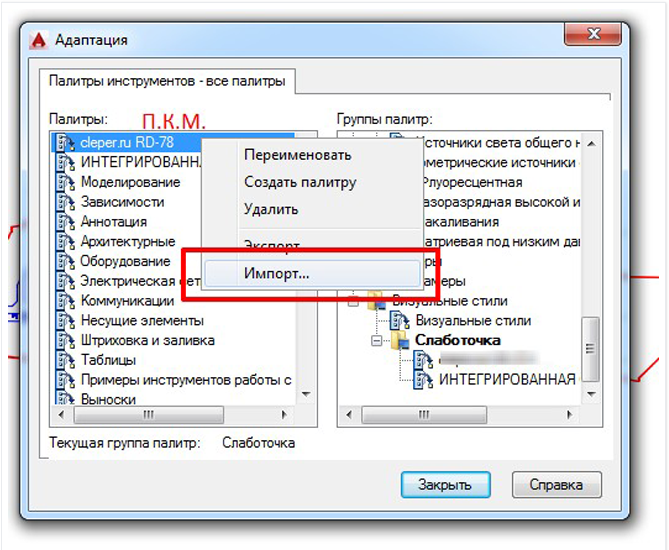
Task: Open the Палитры инструментов - все палитры tab
Action: [x=166, y=80]
